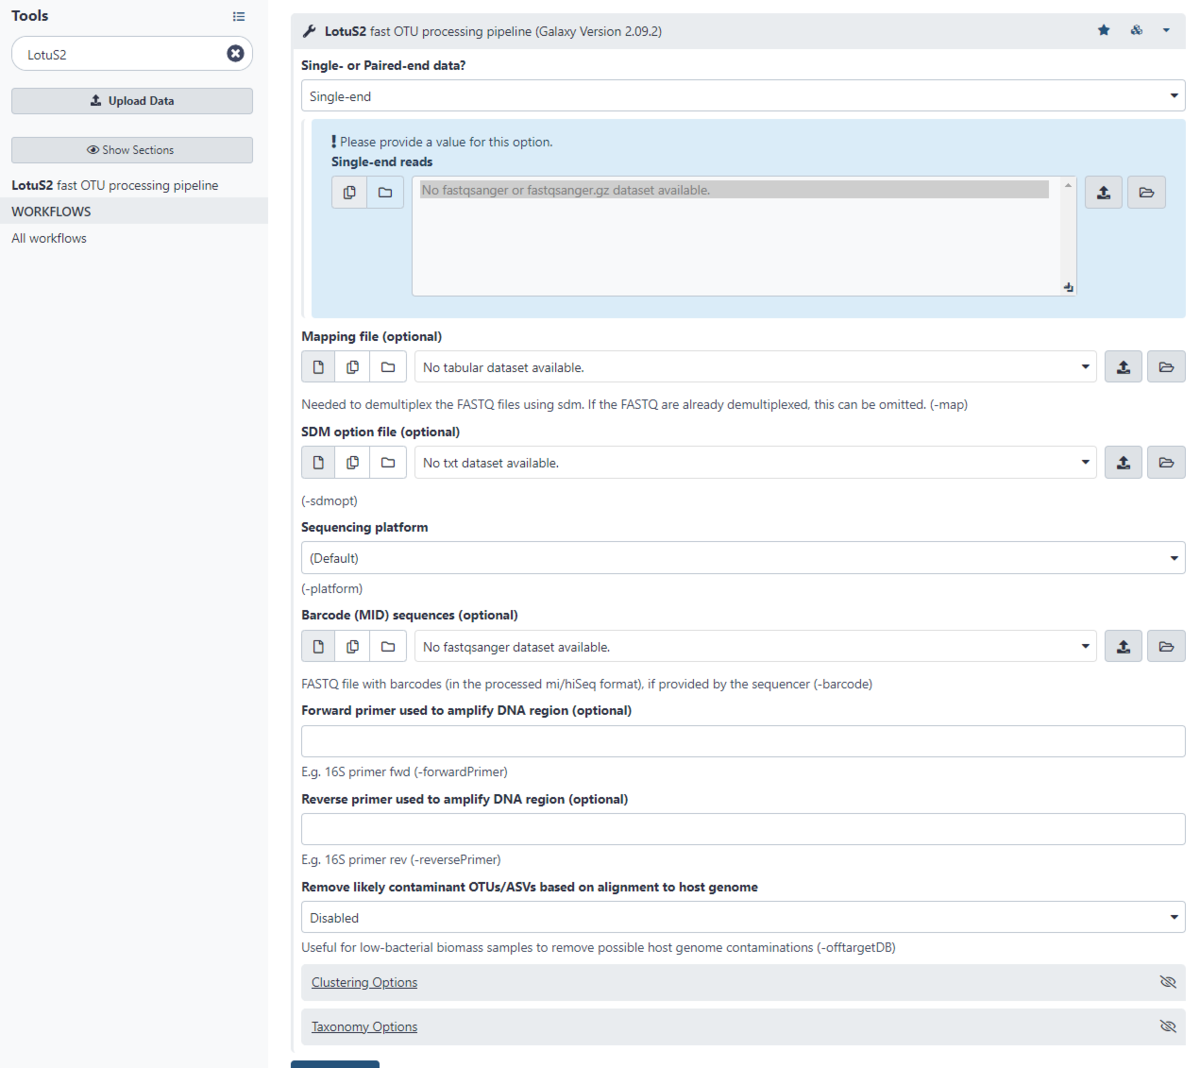Viewport: 1200px width, 1068px height.
Task: Open Single- or Paired-end data dropdown
Action: pos(743,96)
